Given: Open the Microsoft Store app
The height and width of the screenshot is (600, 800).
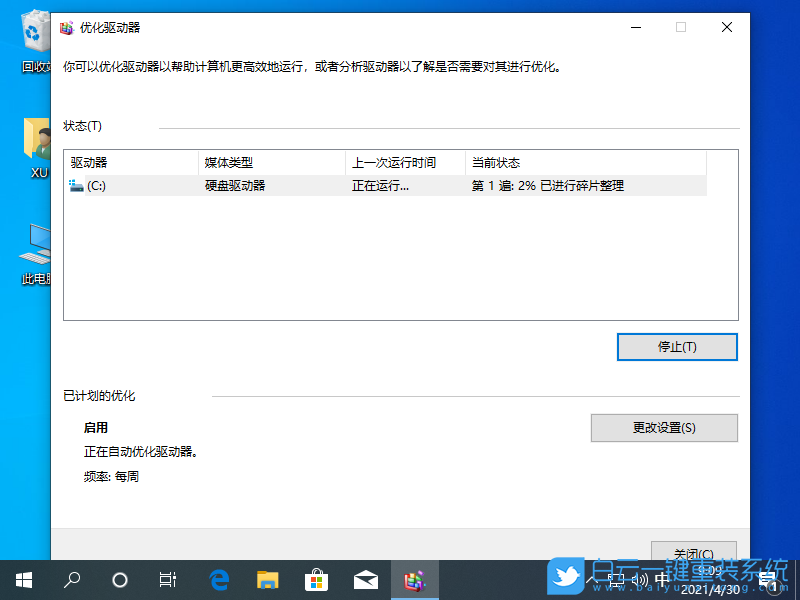Looking at the screenshot, I should pyautogui.click(x=316, y=579).
